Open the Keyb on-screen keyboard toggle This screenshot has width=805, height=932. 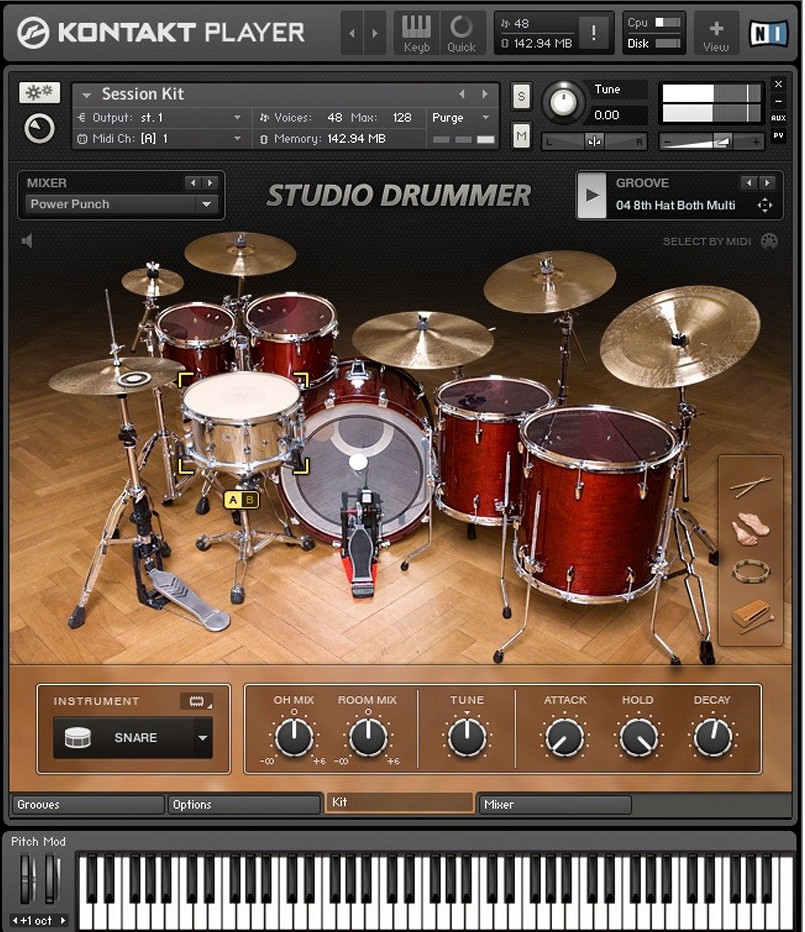pyautogui.click(x=416, y=33)
